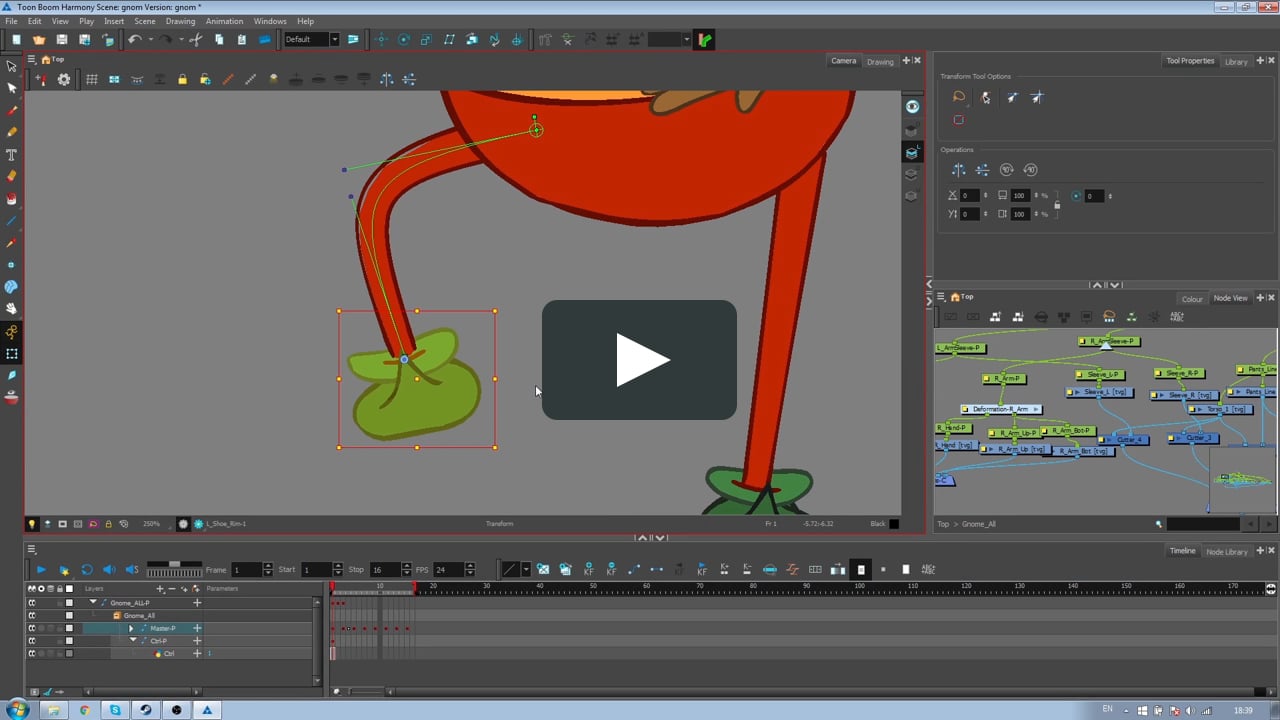1280x720 pixels.
Task: Rotate 90 degrees clockwise in Operations
Action: [1007, 170]
